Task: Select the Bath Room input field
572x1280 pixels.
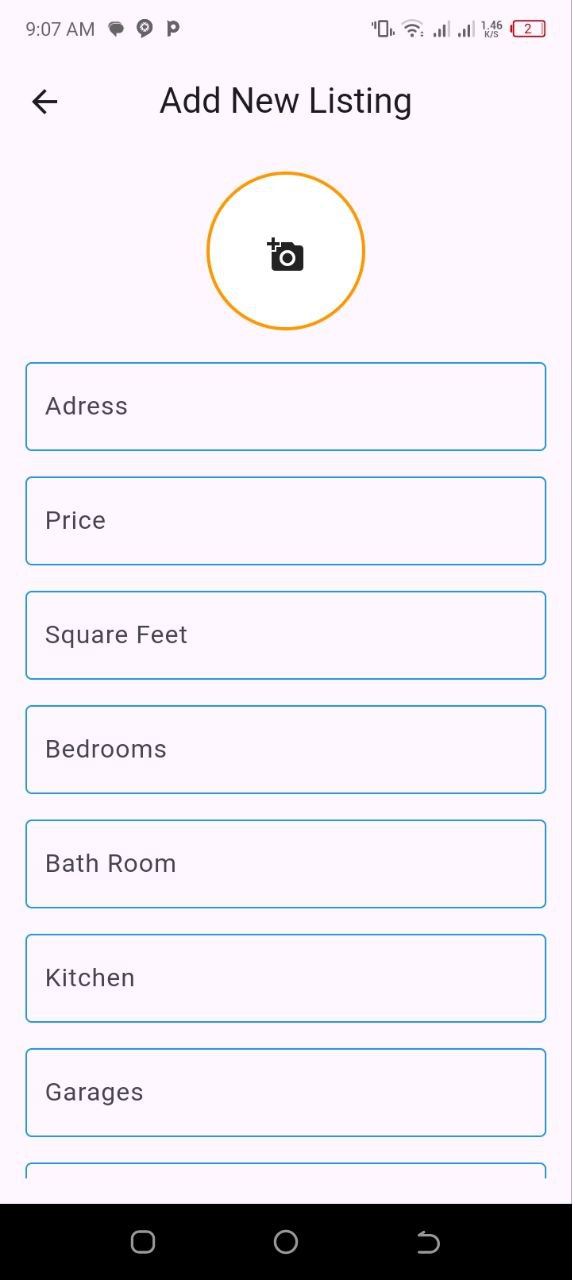Action: pyautogui.click(x=286, y=864)
